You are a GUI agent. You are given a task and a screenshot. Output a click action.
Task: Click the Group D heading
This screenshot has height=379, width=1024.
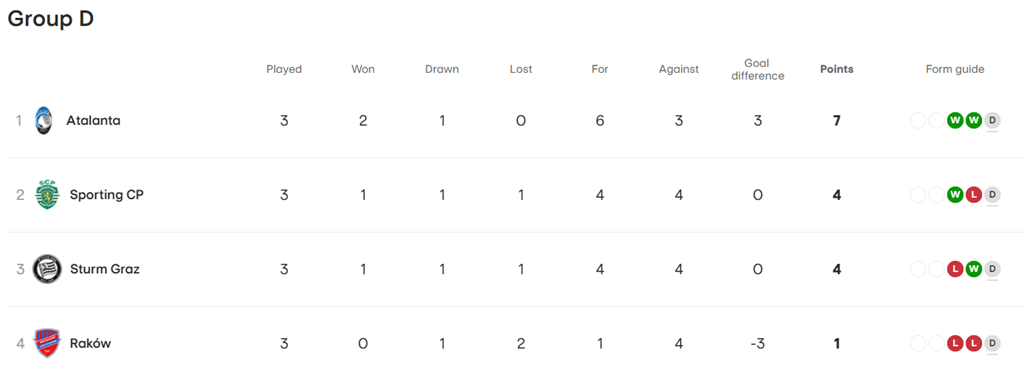(51, 19)
